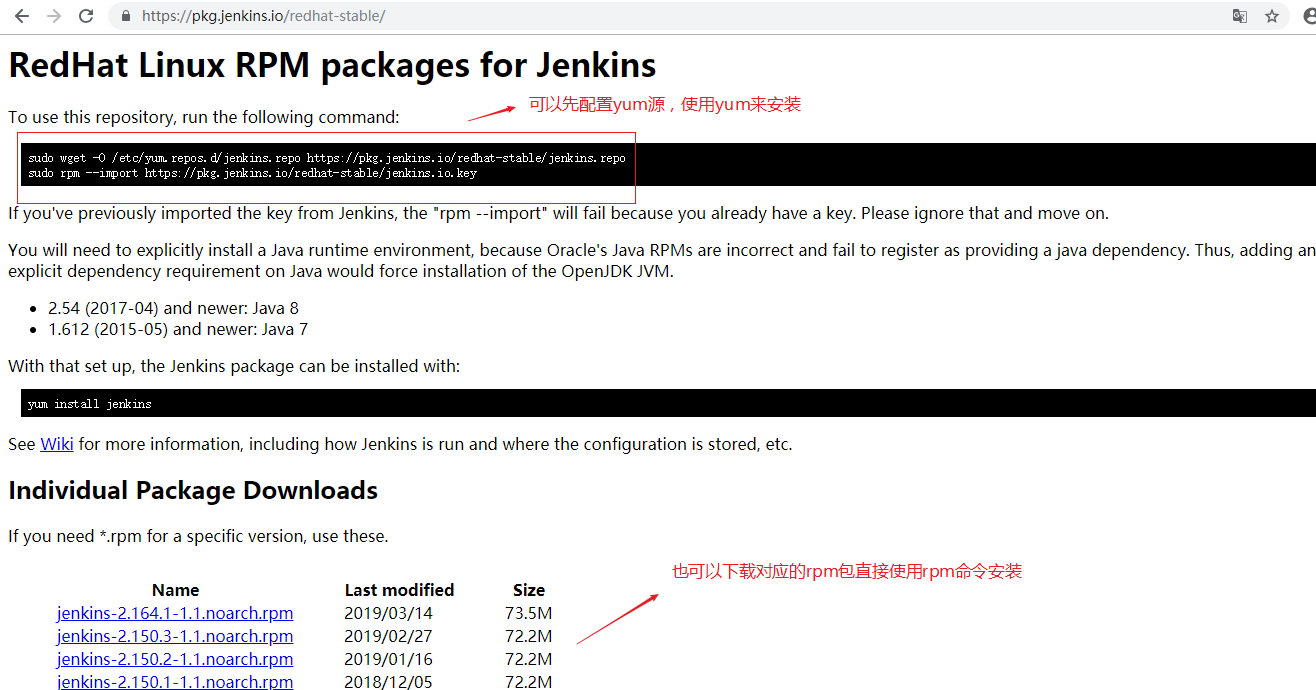1316x690 pixels.
Task: Click "You will need to explicitly install" paragraph
Action: coord(662,260)
